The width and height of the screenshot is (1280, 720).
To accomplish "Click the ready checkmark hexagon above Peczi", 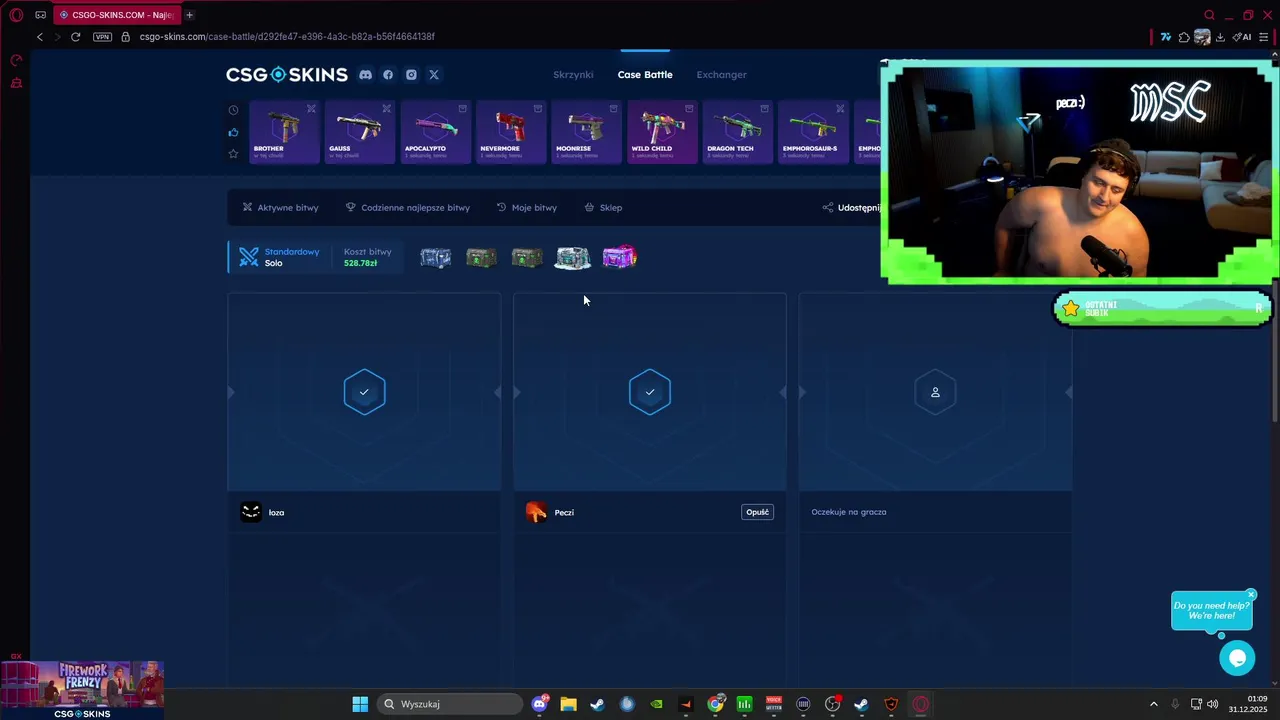I will pyautogui.click(x=650, y=392).
